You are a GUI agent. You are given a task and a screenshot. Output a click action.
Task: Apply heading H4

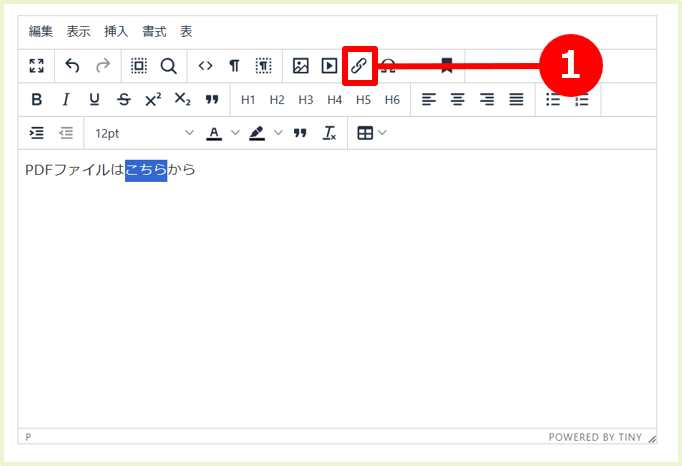click(x=334, y=100)
